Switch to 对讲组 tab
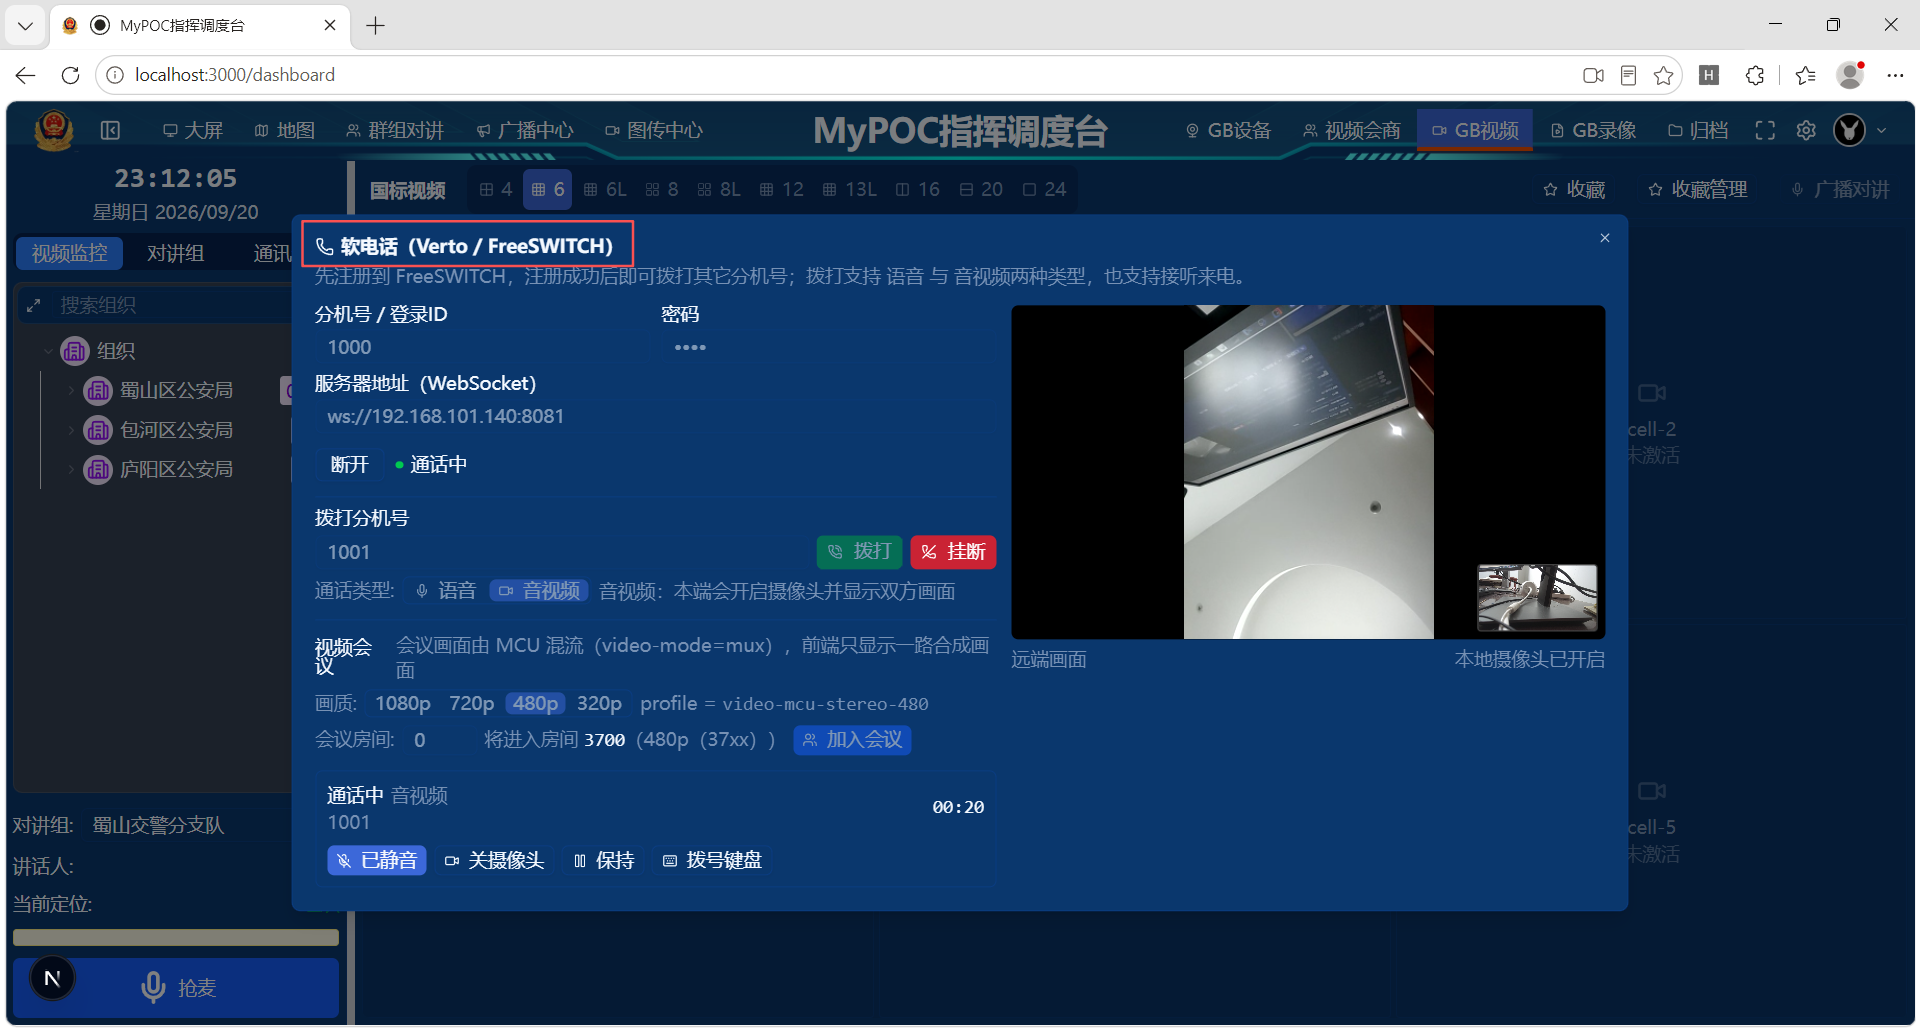1920x1030 pixels. click(176, 254)
